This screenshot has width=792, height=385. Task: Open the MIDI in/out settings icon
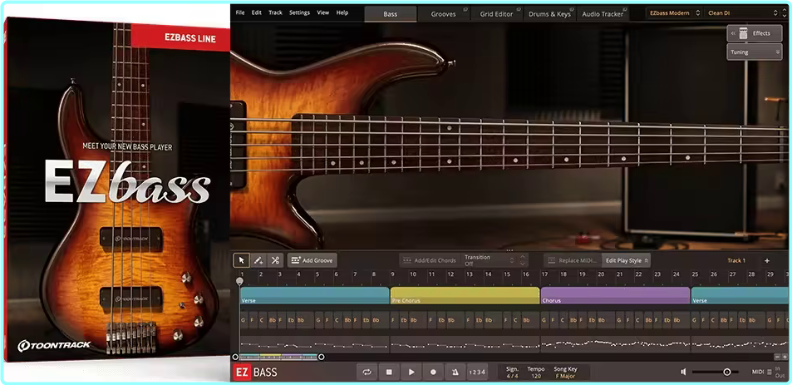769,372
